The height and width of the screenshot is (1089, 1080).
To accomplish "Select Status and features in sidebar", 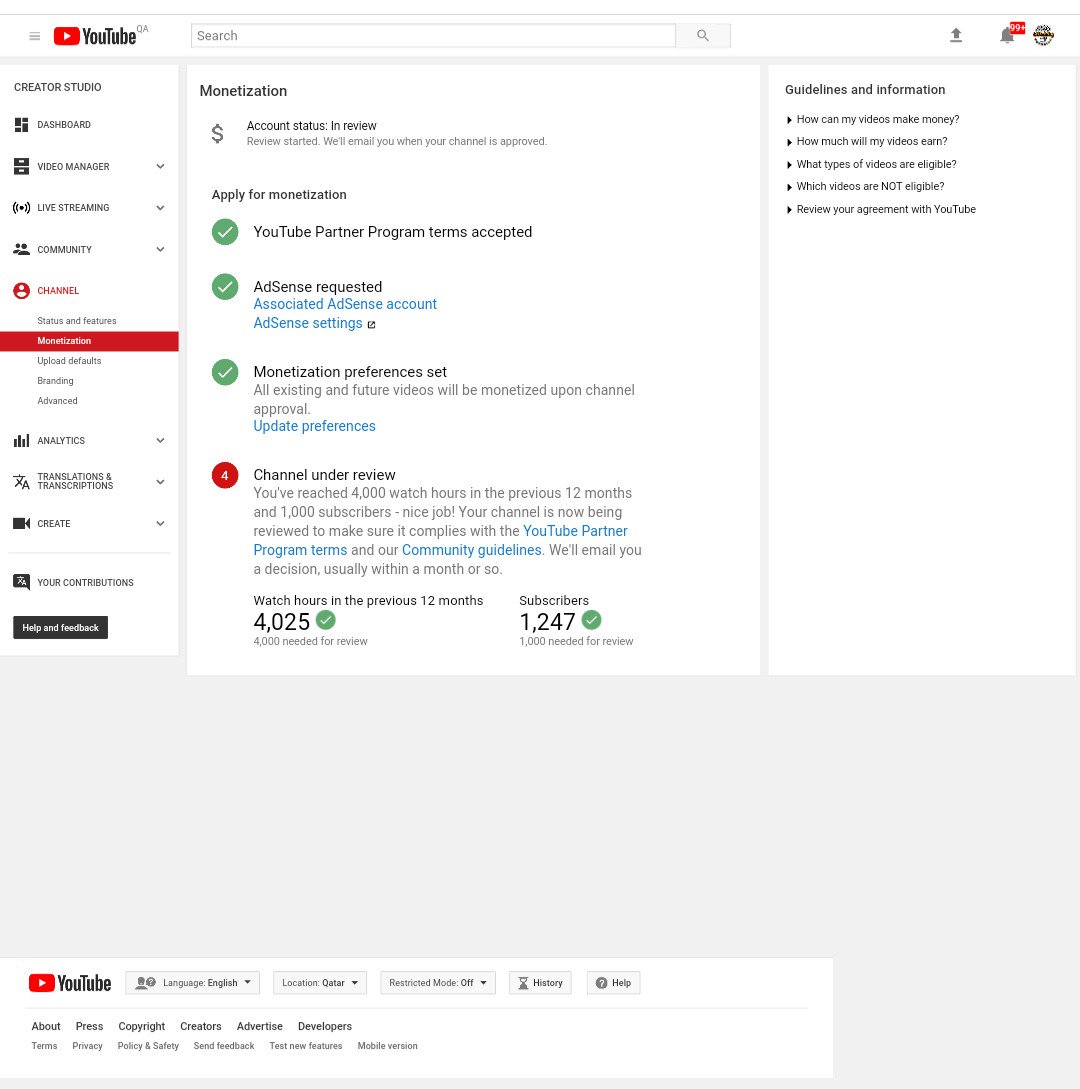I will (x=76, y=321).
